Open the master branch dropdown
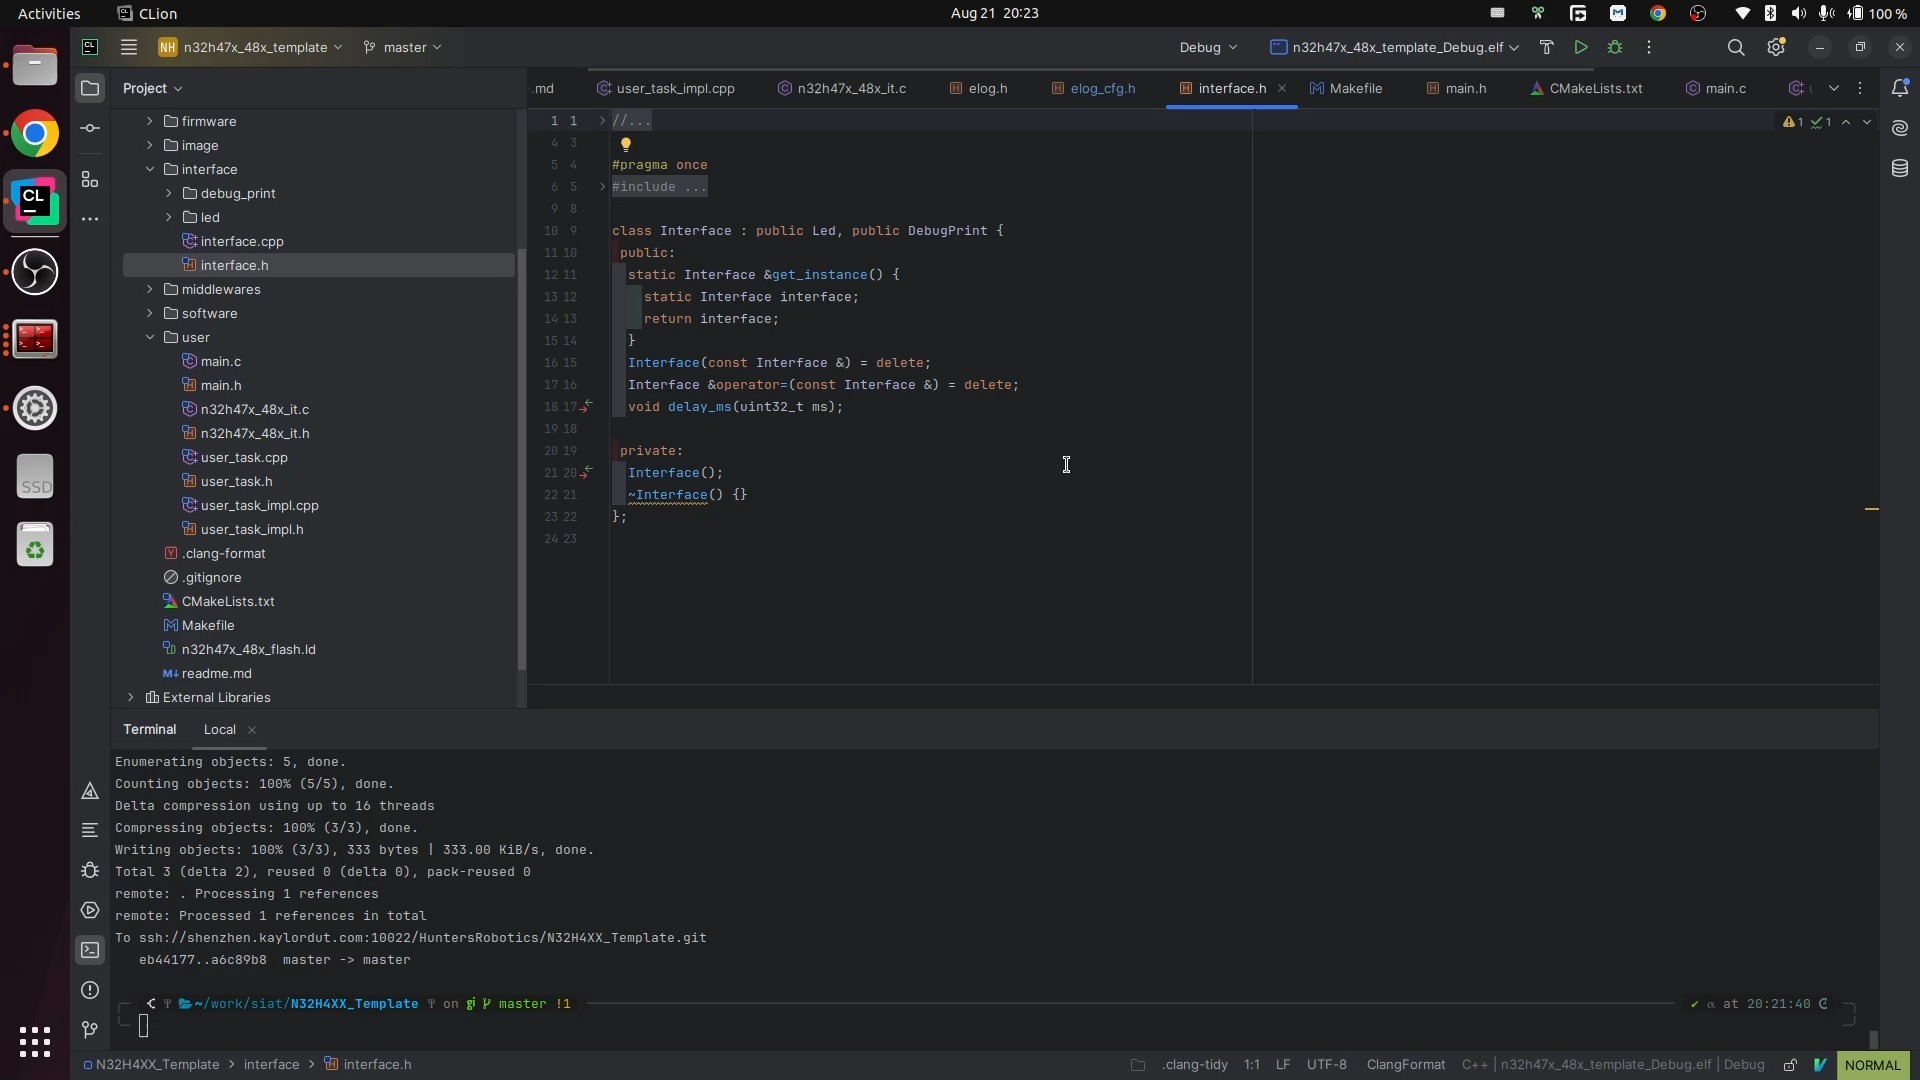1920x1080 pixels. (x=403, y=47)
